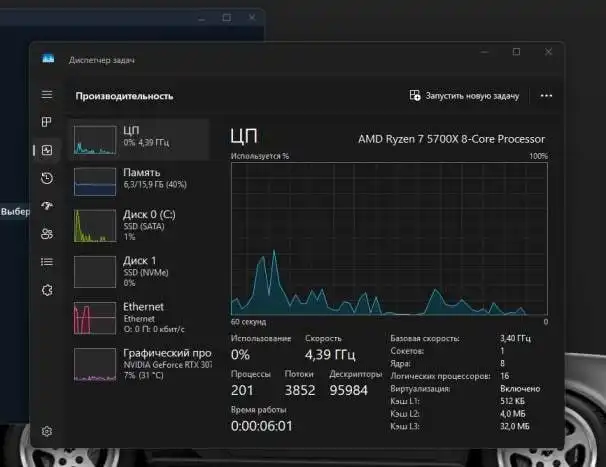Select the Память performance entry
The width and height of the screenshot is (606, 467).
141,182
